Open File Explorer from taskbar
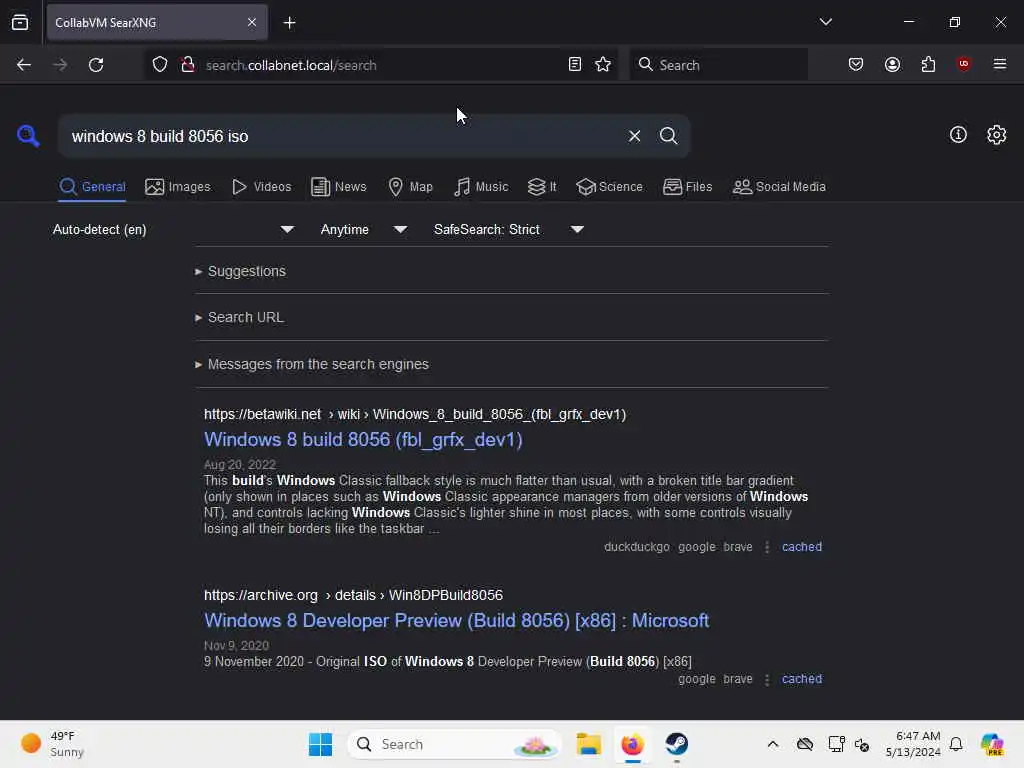1024x768 pixels. (588, 744)
